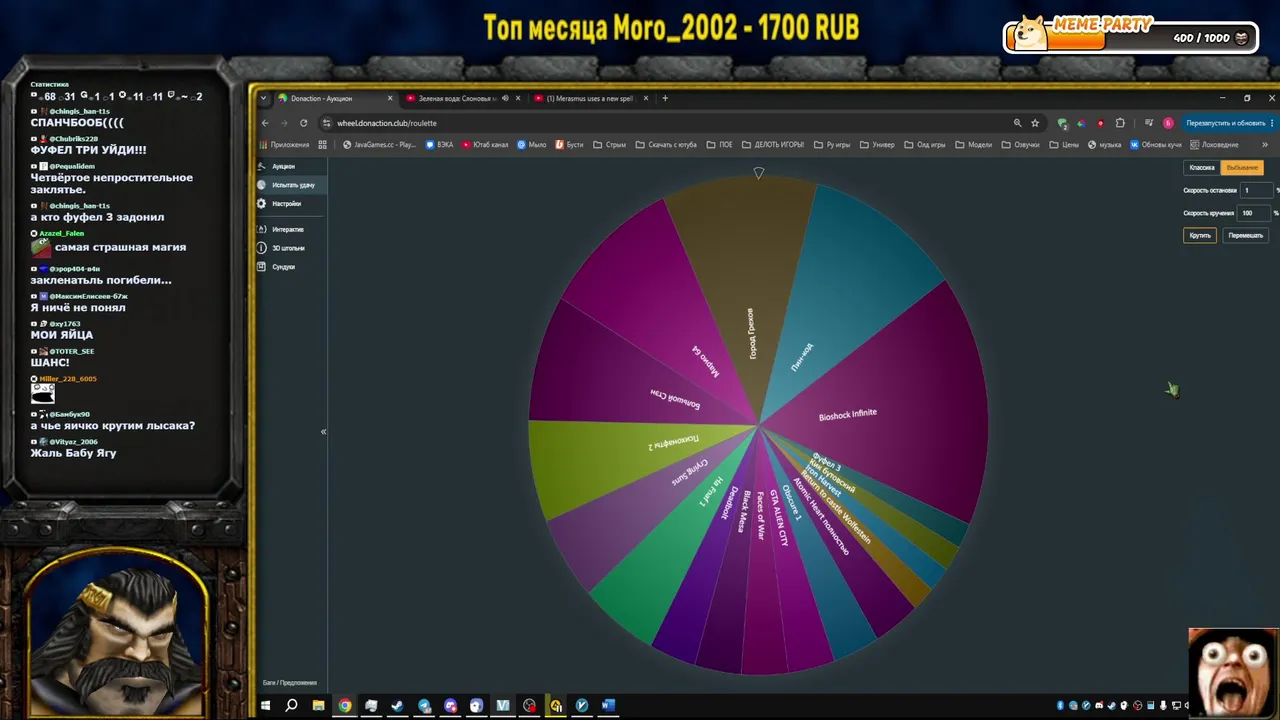Open the Мыло bookmark
Image resolution: width=1280 pixels, height=720 pixels.
[532, 145]
